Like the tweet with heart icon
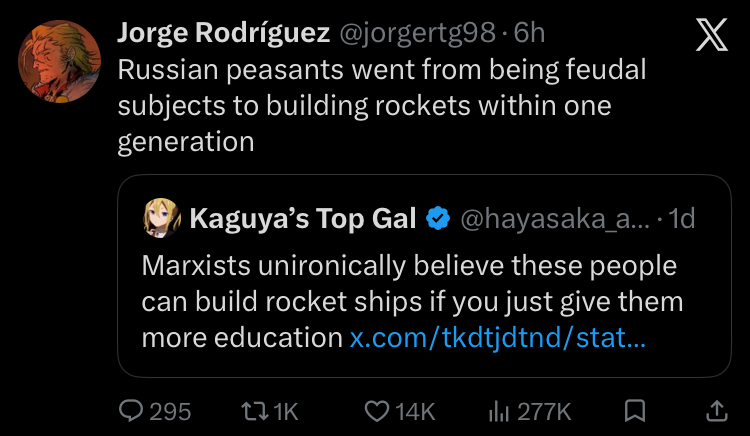 (377, 412)
